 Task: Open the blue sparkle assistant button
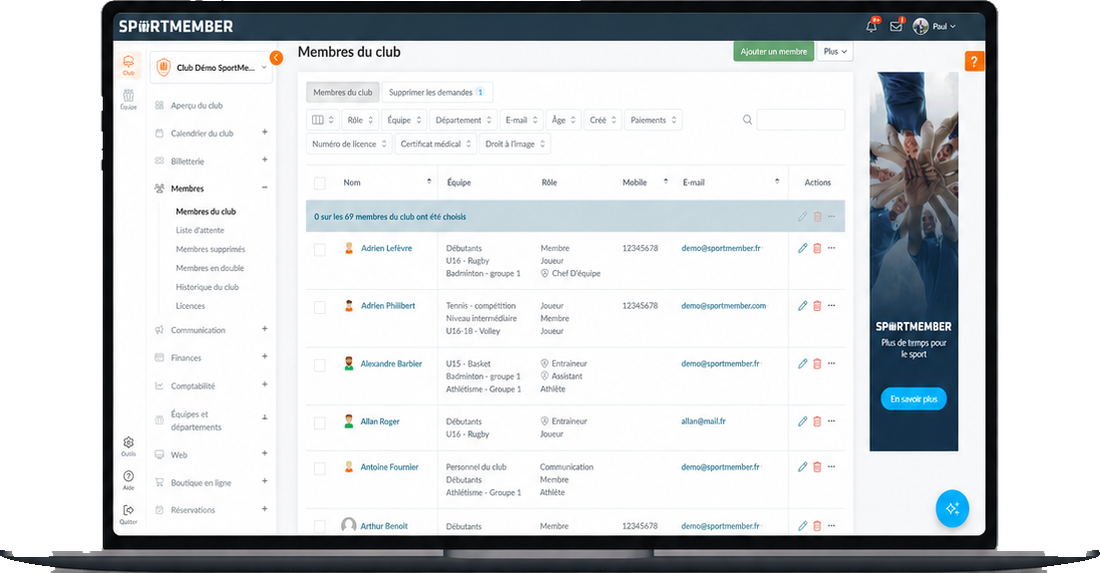pyautogui.click(x=952, y=508)
